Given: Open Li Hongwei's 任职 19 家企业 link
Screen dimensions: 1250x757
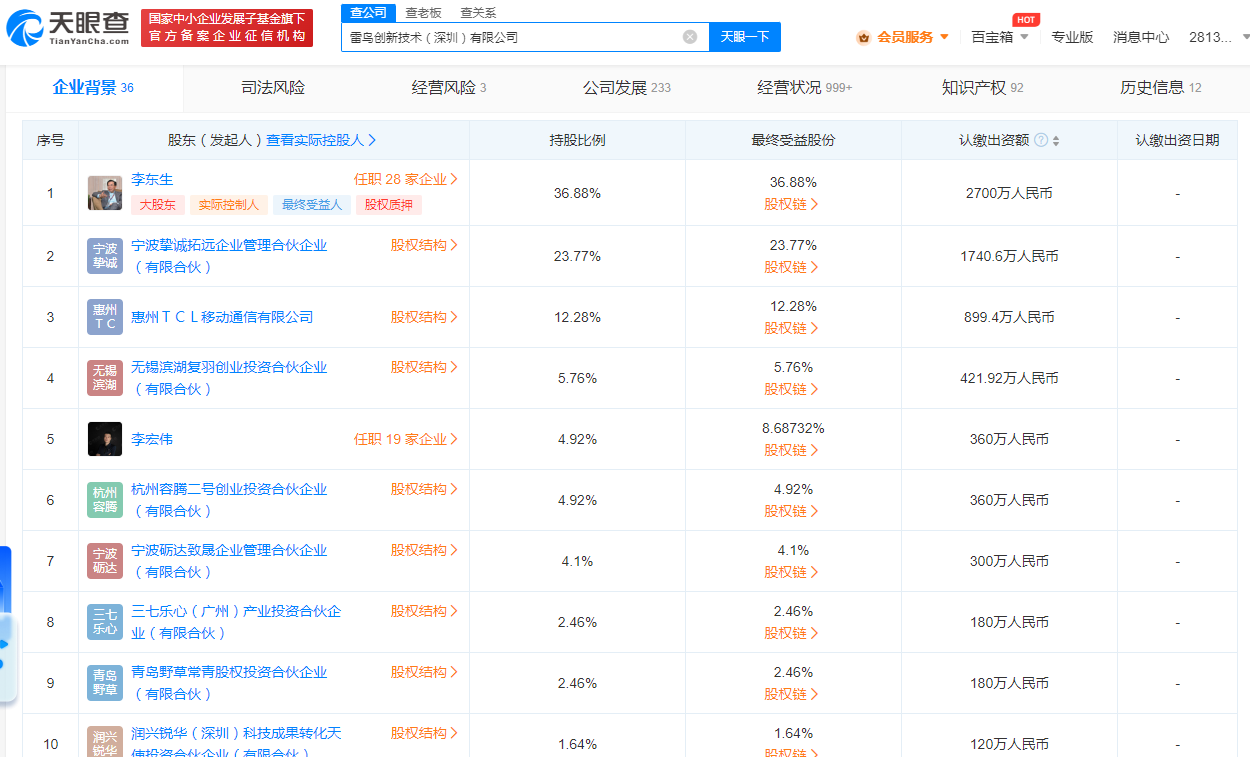Looking at the screenshot, I should [x=406, y=439].
